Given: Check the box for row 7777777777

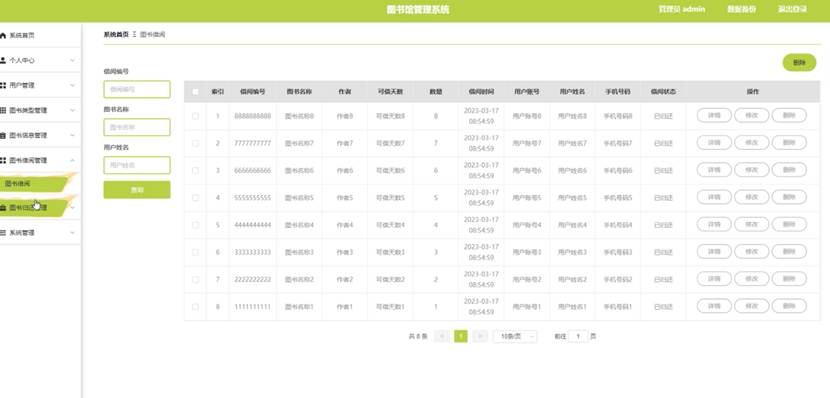Looking at the screenshot, I should click(x=195, y=143).
